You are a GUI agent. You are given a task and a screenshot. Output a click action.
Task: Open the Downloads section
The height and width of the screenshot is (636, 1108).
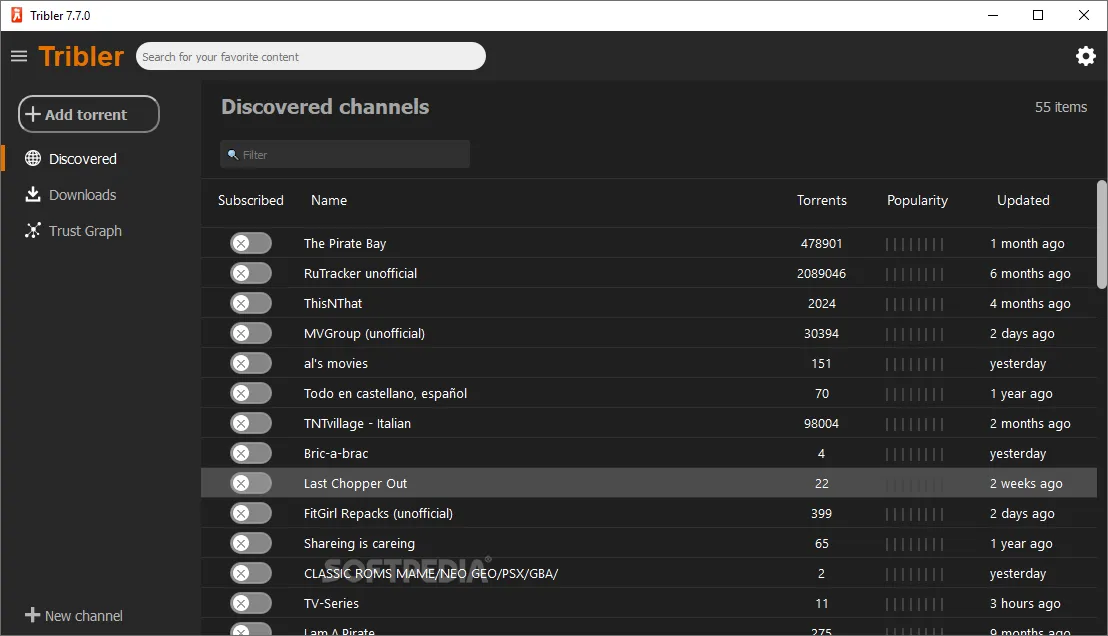(82, 195)
